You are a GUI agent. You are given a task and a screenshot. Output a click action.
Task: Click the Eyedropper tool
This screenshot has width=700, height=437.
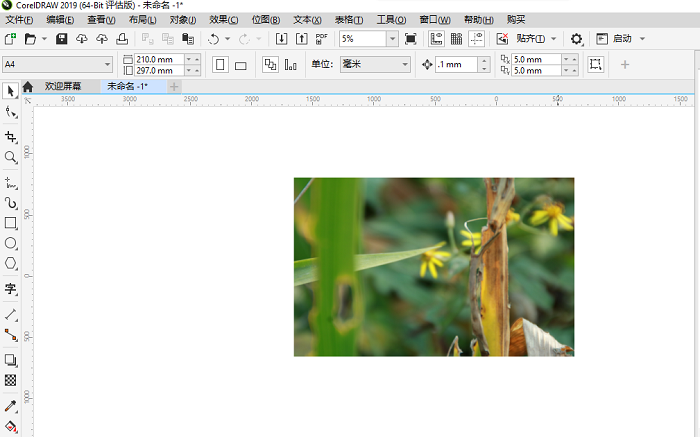tap(11, 406)
